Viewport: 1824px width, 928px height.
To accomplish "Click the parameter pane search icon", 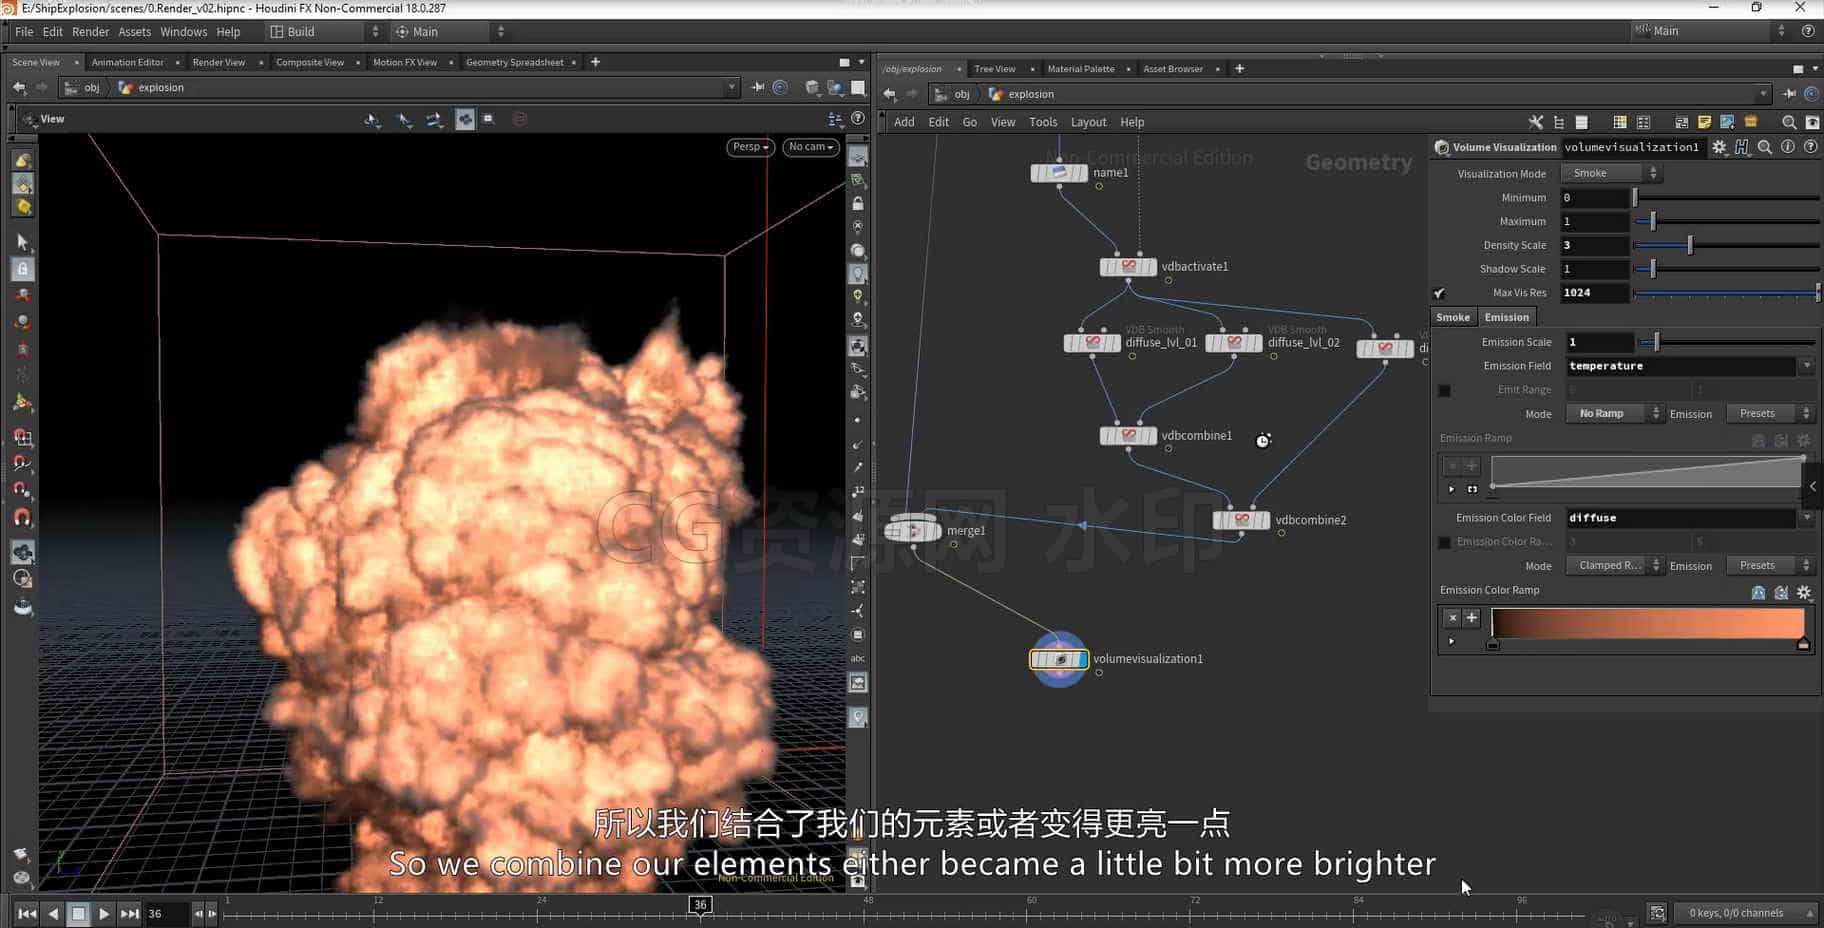I will click(x=1765, y=147).
